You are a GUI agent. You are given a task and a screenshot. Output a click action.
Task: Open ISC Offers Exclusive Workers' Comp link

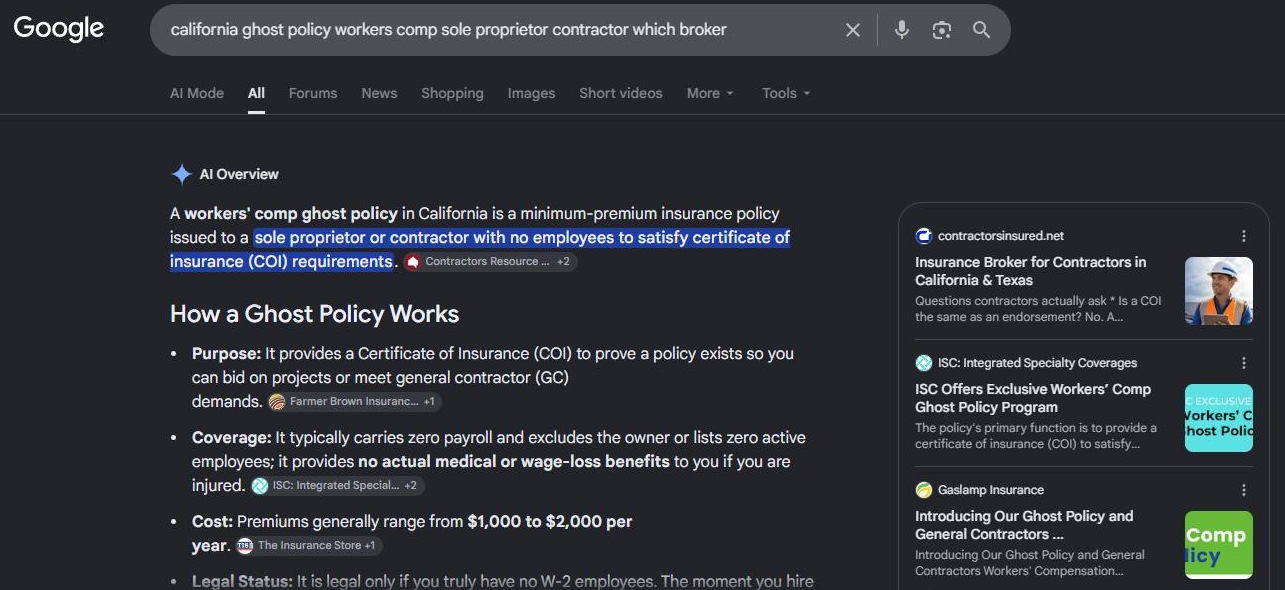[1033, 398]
